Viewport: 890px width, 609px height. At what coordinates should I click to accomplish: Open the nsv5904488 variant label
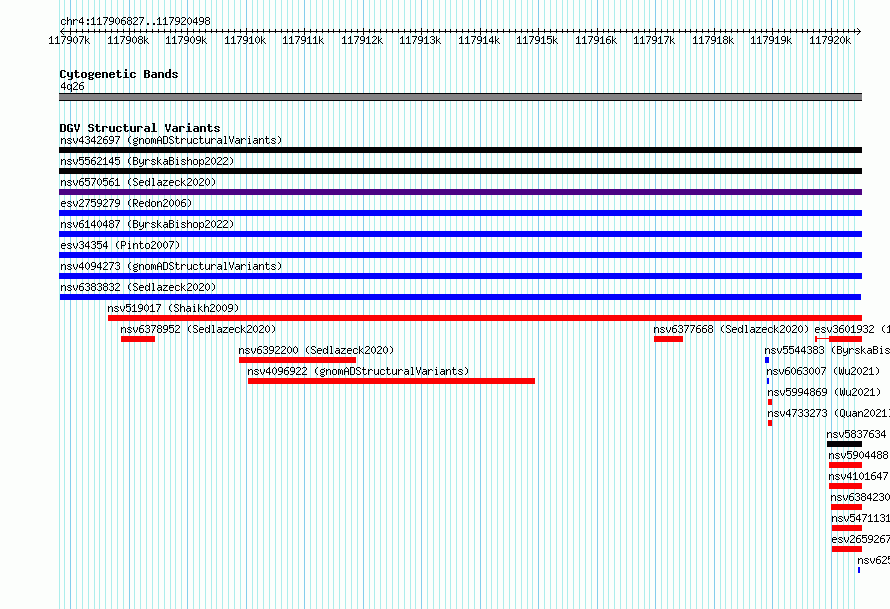(858, 455)
